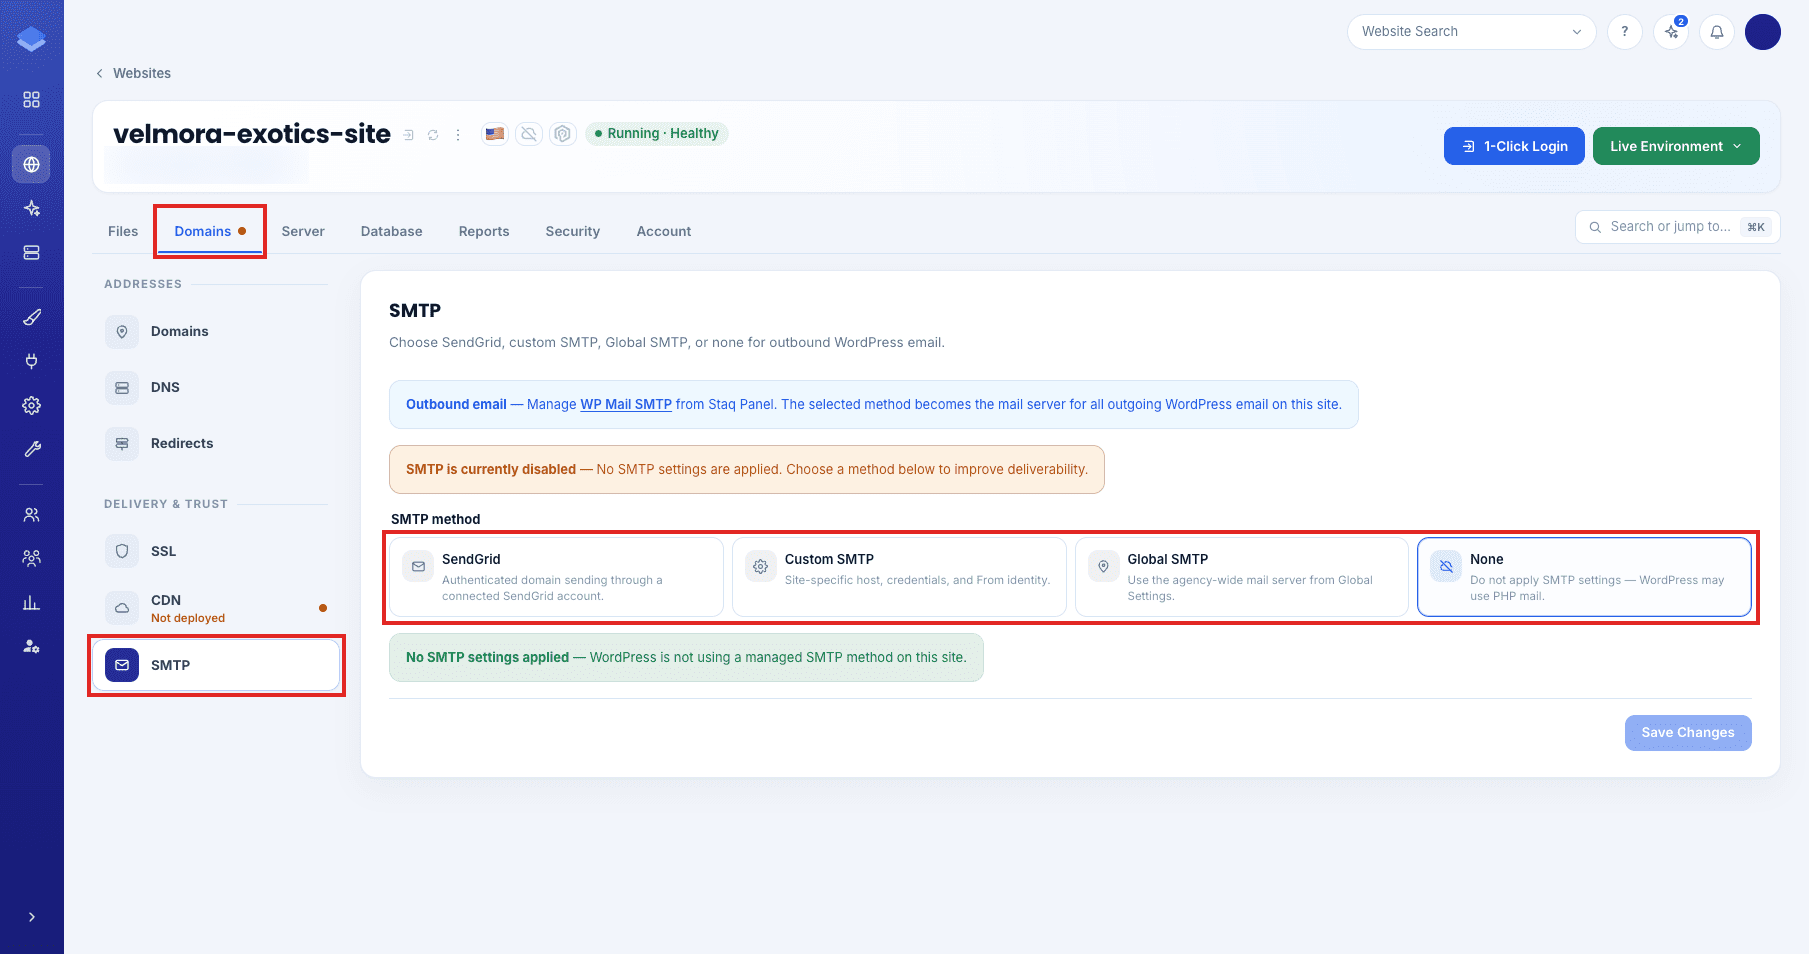The image size is (1809, 954).
Task: Click the 1-Click Login button
Action: point(1514,146)
